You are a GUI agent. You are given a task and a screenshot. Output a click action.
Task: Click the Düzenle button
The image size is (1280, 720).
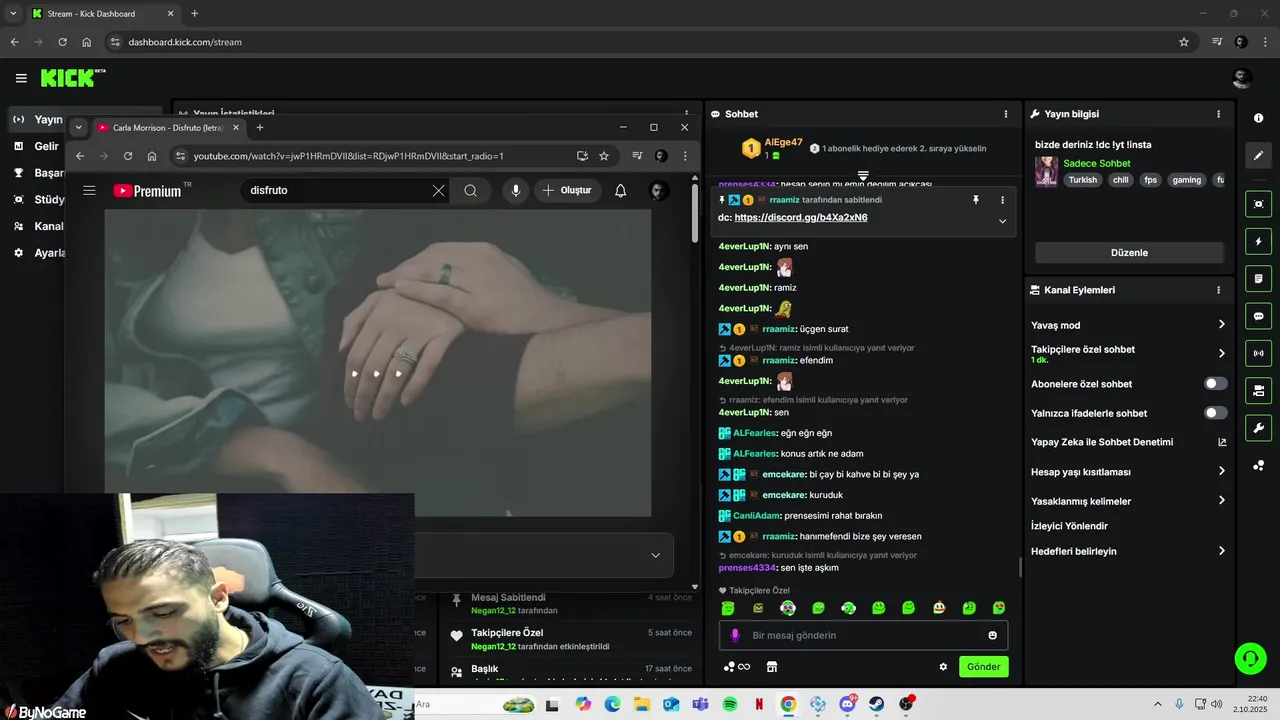pos(1129,253)
